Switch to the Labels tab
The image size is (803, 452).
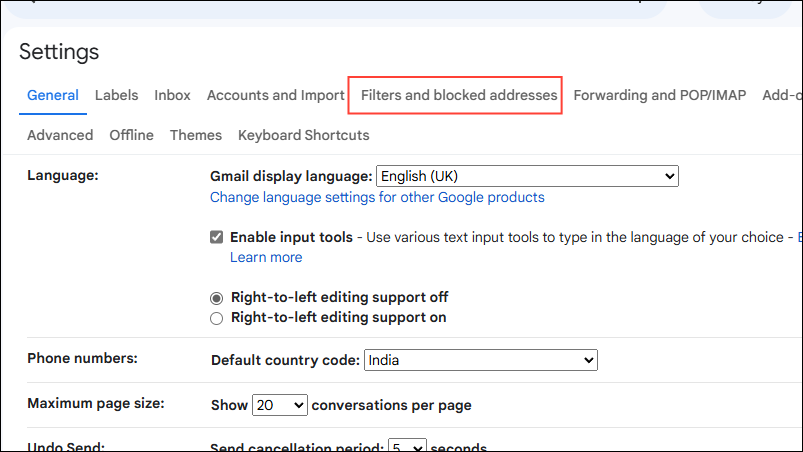116,95
